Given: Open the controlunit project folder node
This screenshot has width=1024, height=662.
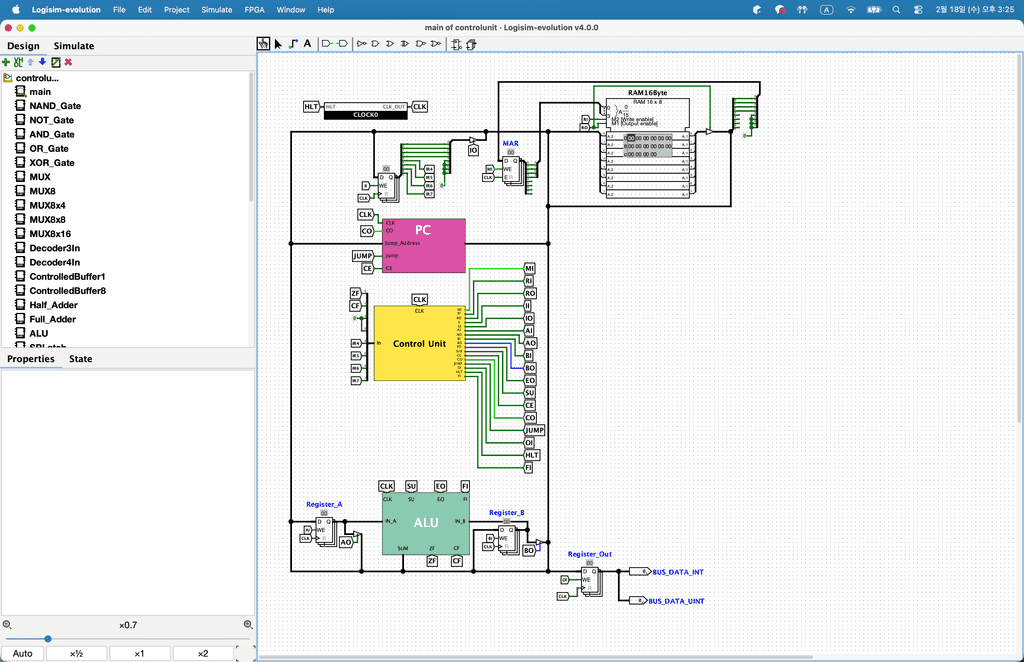Looking at the screenshot, I should (x=38, y=77).
